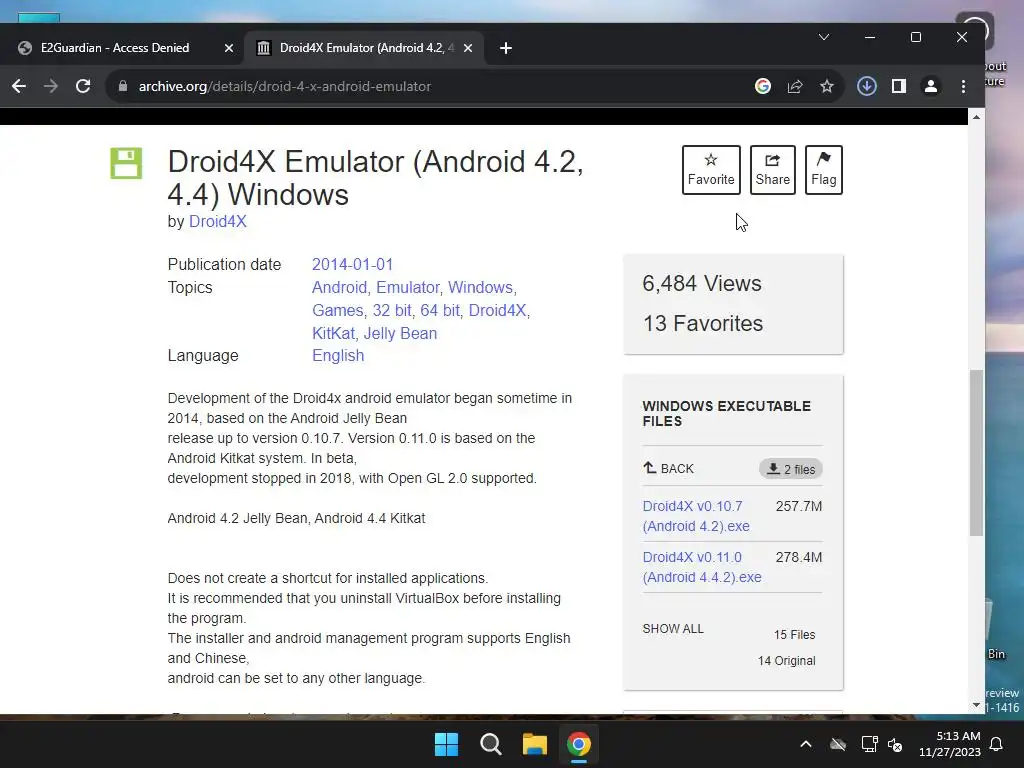This screenshot has width=1024, height=768.
Task: Open the Emulator topic link
Action: click(x=408, y=287)
